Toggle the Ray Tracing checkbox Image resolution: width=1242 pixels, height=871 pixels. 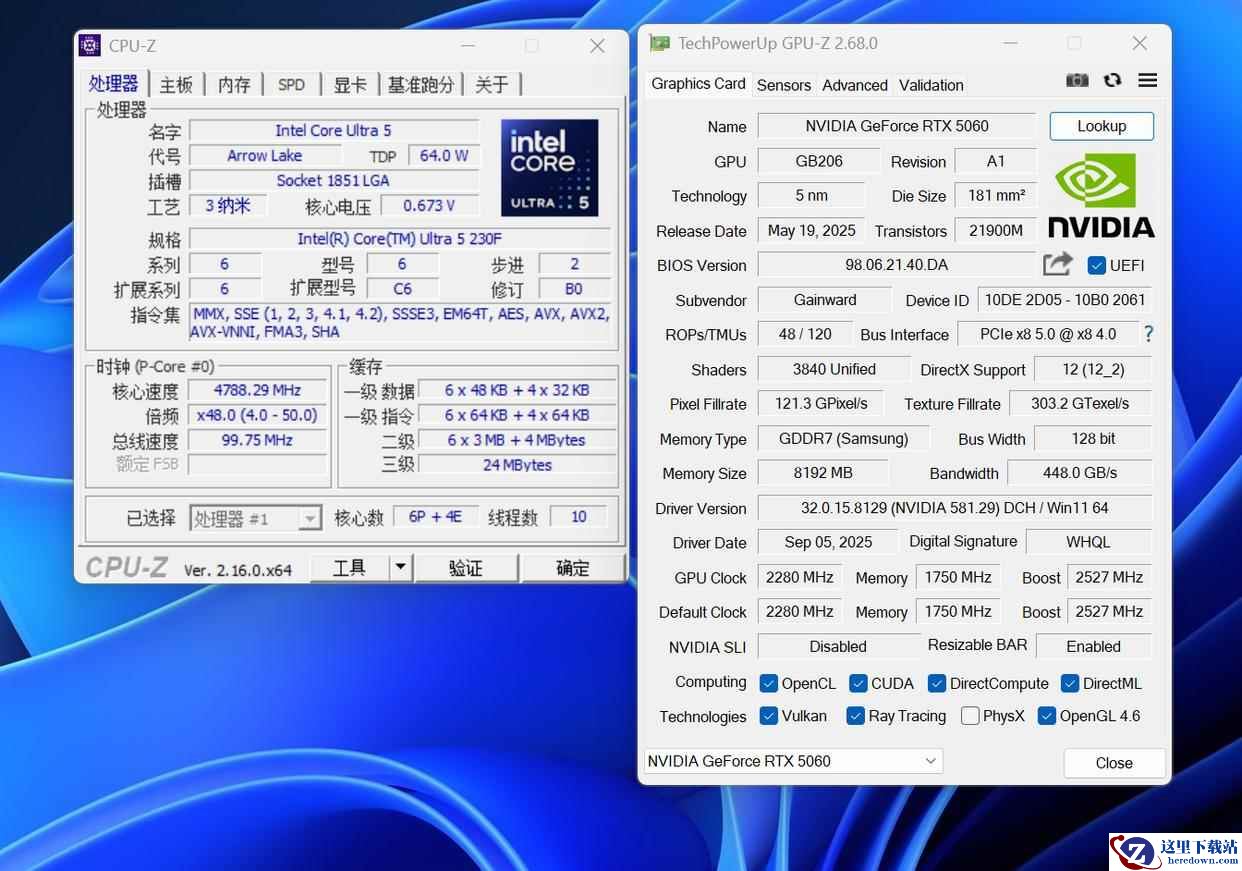(x=855, y=716)
